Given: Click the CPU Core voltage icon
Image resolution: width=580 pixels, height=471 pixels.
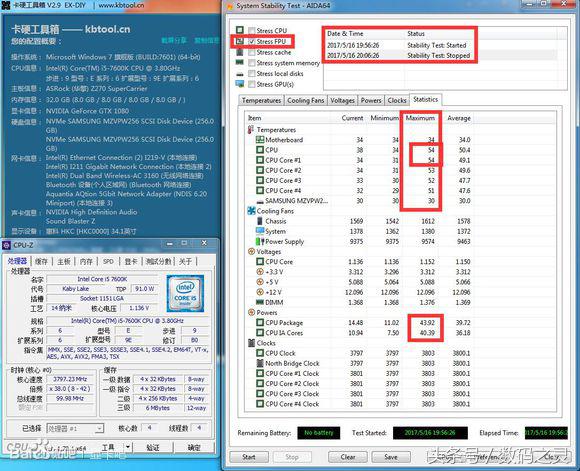Looking at the screenshot, I should (x=260, y=262).
